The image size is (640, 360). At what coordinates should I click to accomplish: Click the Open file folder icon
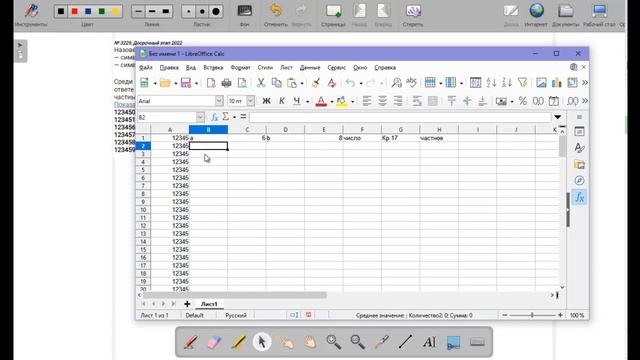pos(165,83)
